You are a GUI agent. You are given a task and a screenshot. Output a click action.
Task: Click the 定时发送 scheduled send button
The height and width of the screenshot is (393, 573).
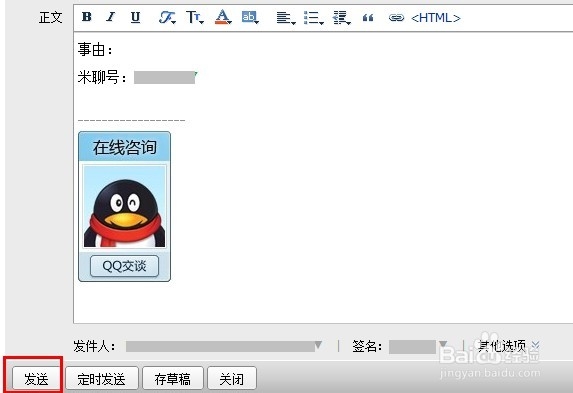click(x=102, y=379)
